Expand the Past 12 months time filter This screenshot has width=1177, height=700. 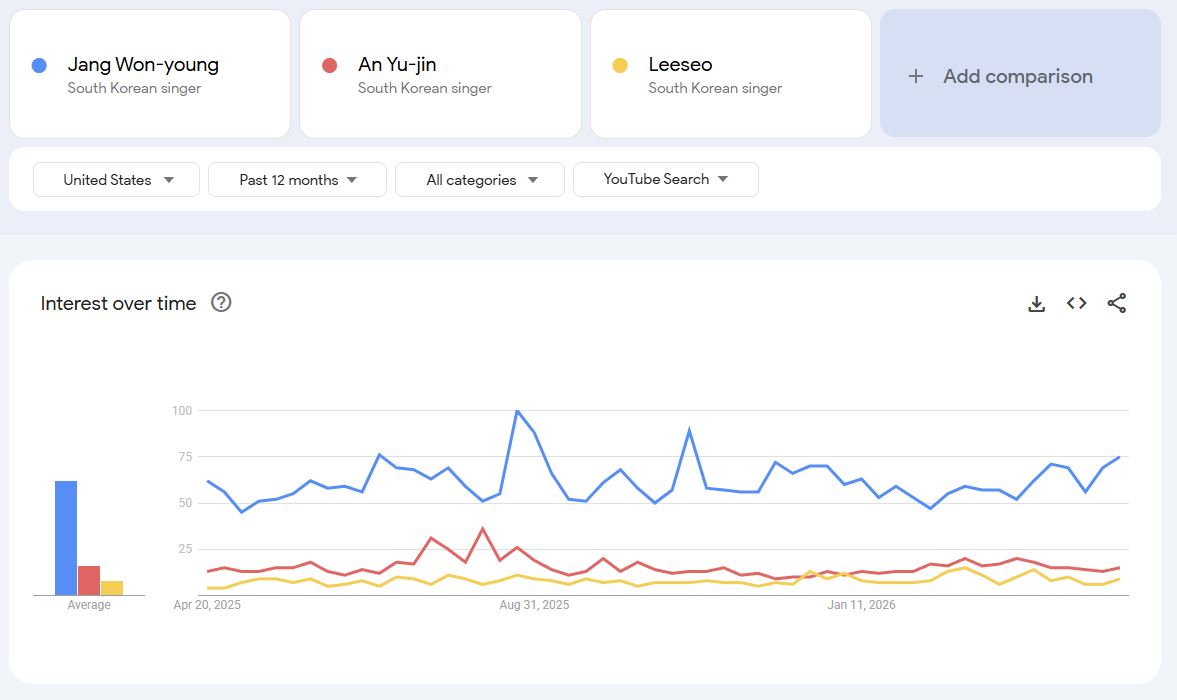pyautogui.click(x=297, y=180)
